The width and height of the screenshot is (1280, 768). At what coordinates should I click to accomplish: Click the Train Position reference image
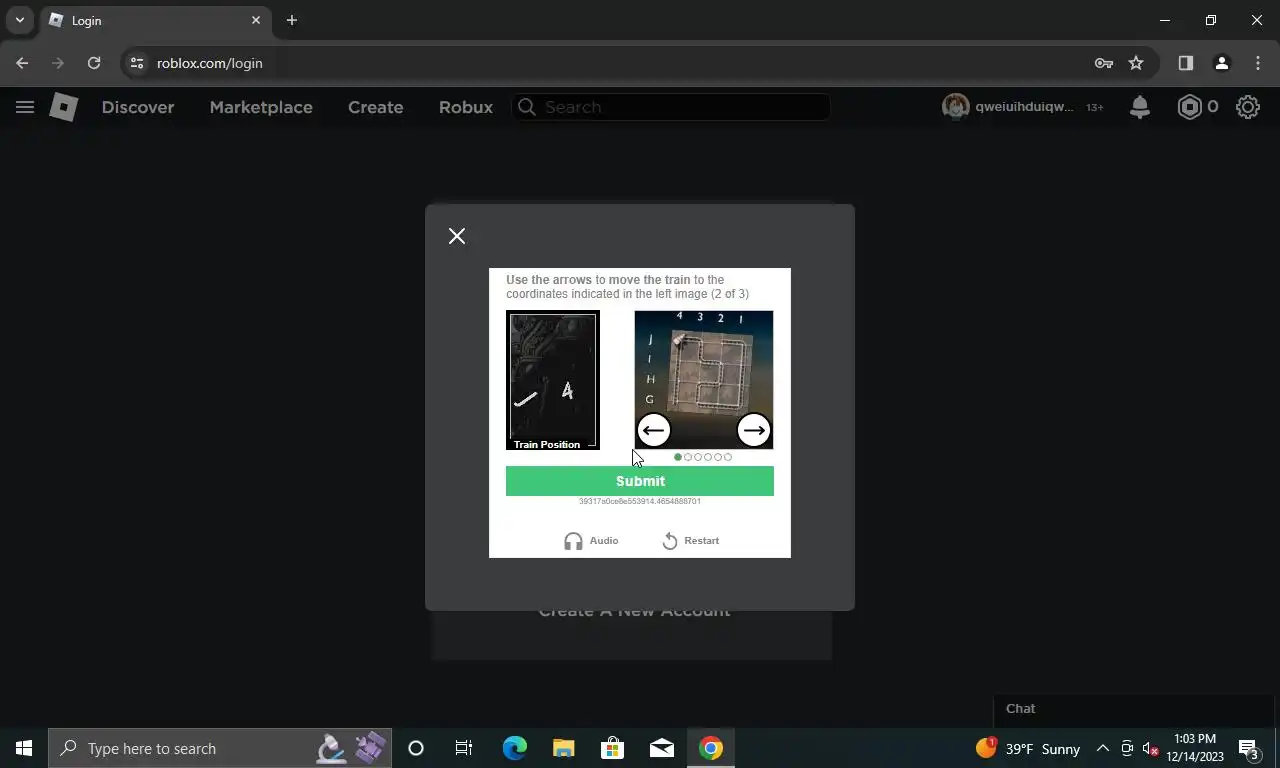pyautogui.click(x=552, y=380)
